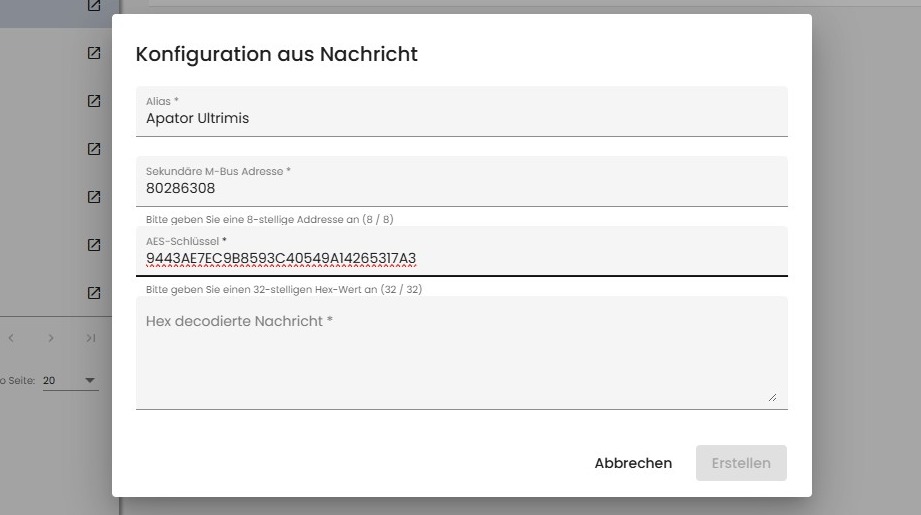Jump to the last table page
Screen dimensions: 921x515
click(91, 339)
